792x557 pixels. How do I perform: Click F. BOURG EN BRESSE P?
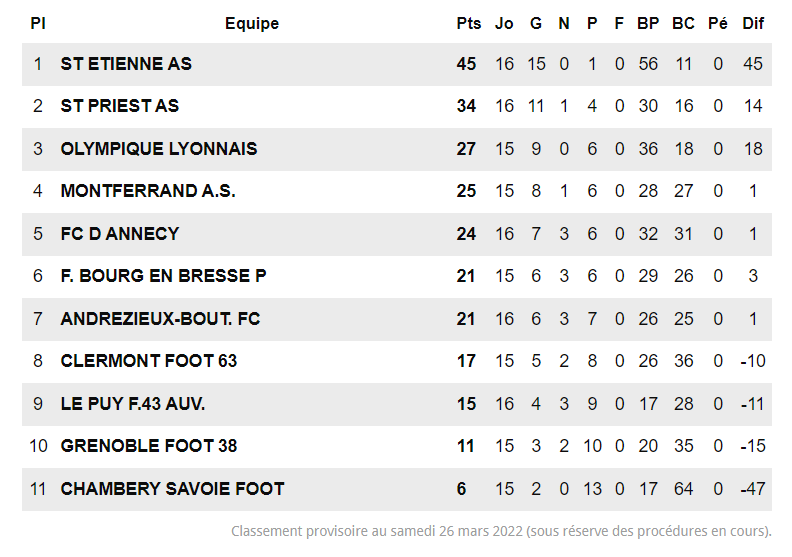(163, 276)
